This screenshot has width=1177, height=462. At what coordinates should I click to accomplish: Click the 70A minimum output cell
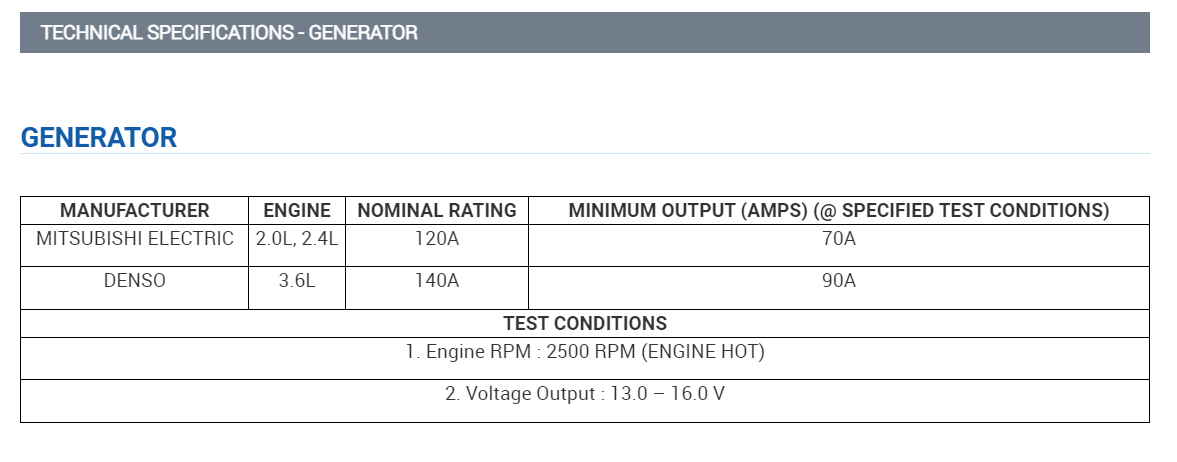pos(838,239)
